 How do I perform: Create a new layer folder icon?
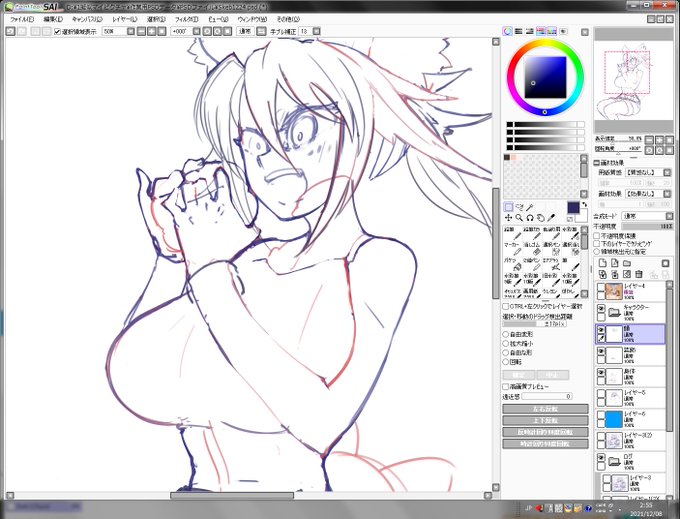[x=627, y=263]
